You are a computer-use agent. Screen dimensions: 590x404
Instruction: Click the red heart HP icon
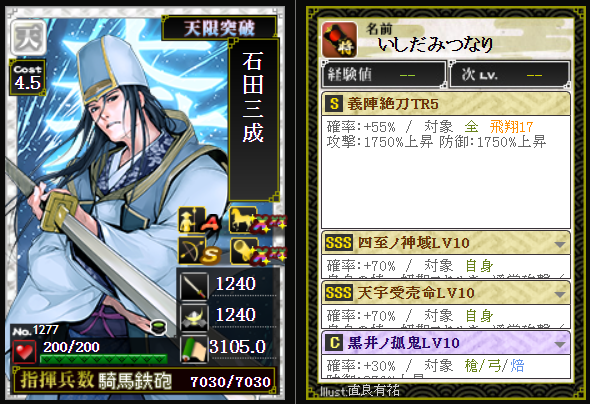click(x=24, y=352)
